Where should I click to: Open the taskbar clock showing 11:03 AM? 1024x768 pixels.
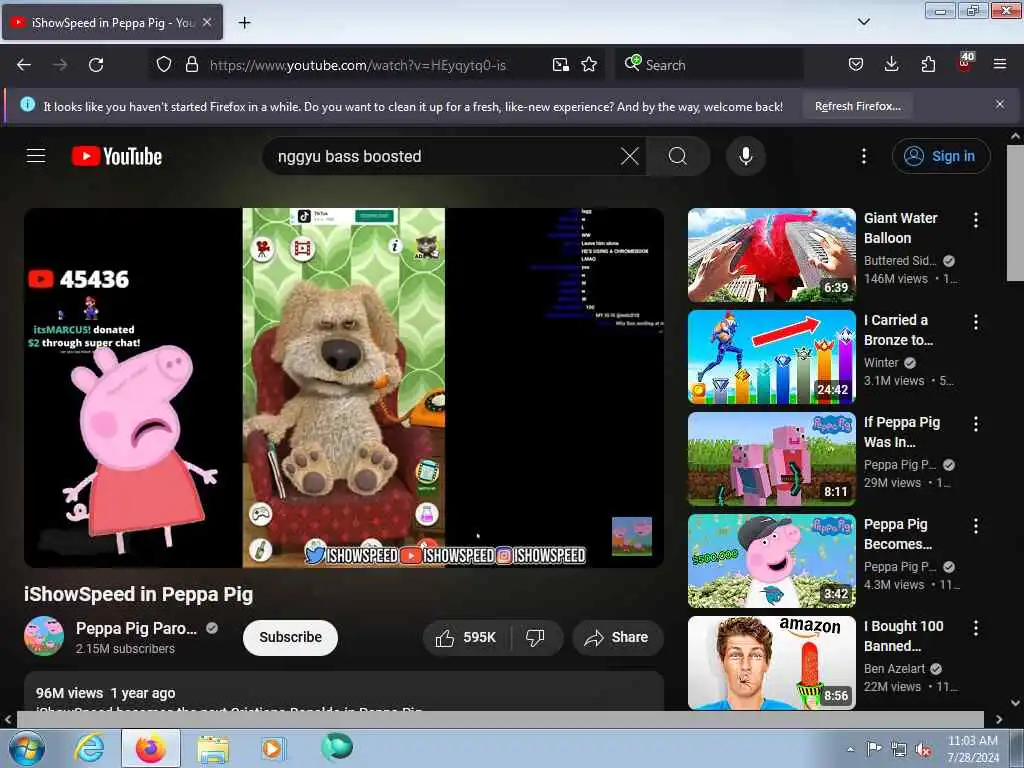click(972, 749)
